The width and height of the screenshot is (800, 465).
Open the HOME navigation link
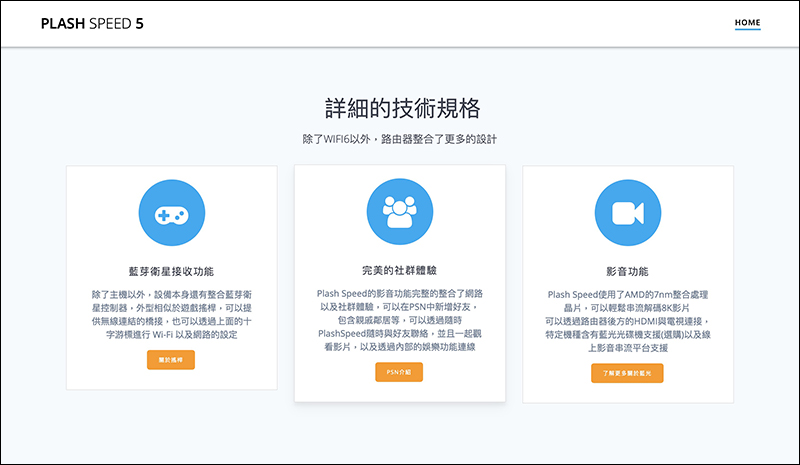tap(747, 22)
